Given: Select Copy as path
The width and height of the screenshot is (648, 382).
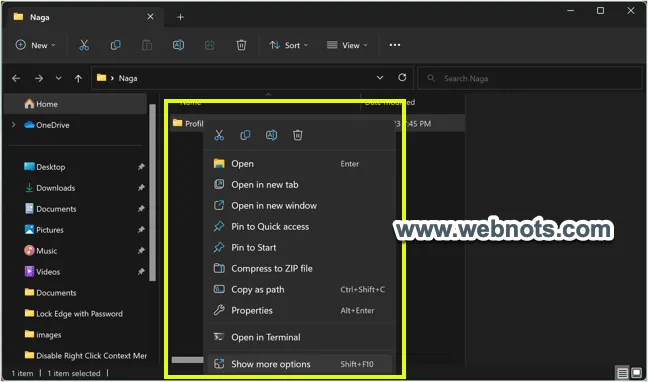Looking at the screenshot, I should pos(299,290).
